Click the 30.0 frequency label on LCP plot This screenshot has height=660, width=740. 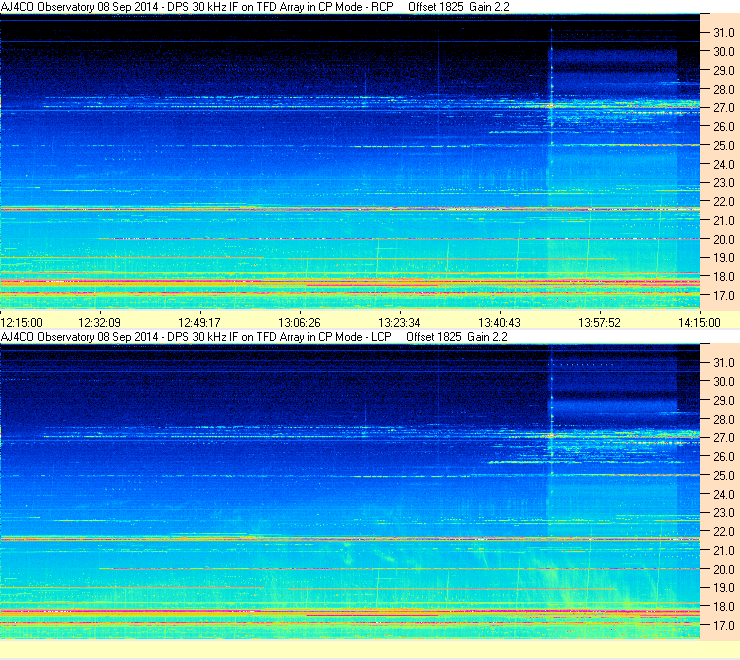[x=723, y=382]
